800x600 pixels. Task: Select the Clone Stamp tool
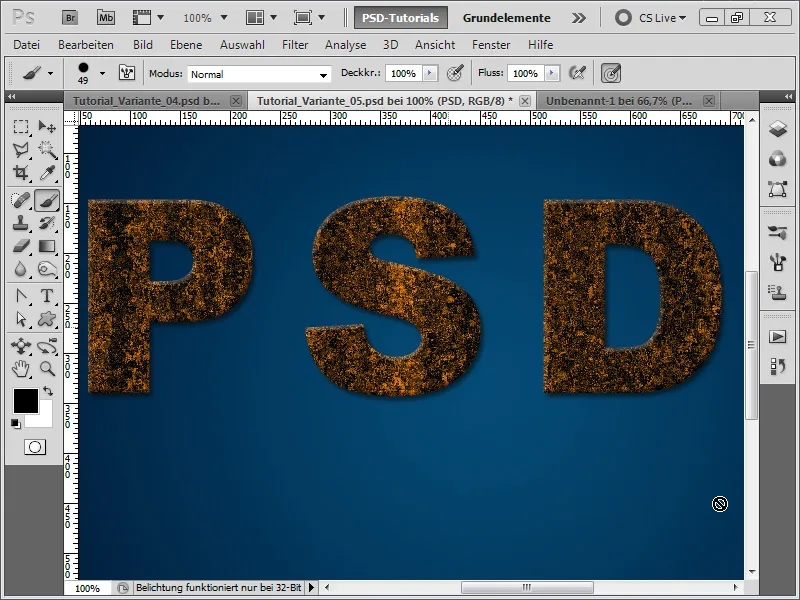tap(21, 223)
